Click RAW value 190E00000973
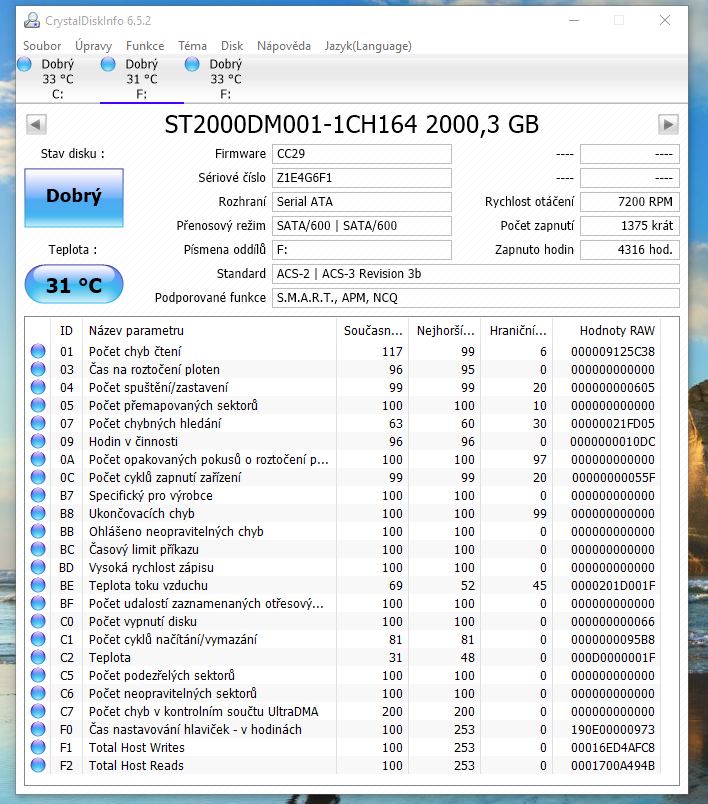 click(613, 730)
